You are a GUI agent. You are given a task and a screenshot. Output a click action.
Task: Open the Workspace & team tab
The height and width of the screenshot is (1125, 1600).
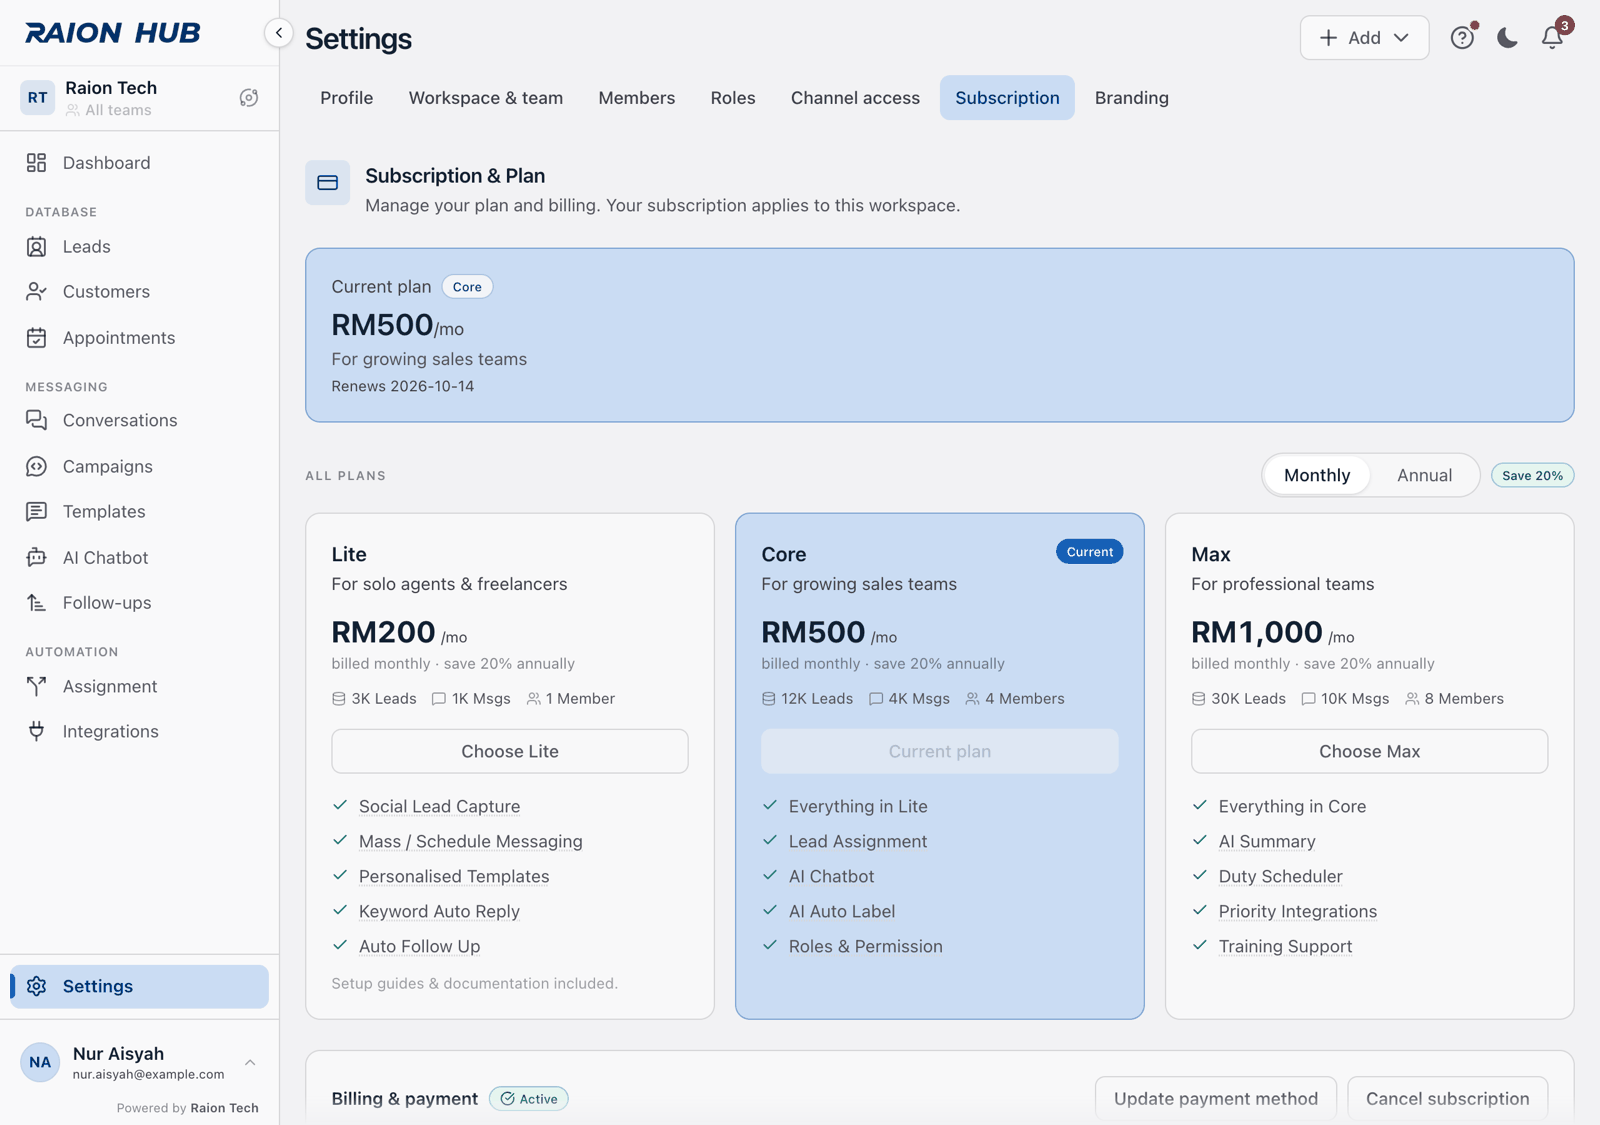click(x=486, y=98)
